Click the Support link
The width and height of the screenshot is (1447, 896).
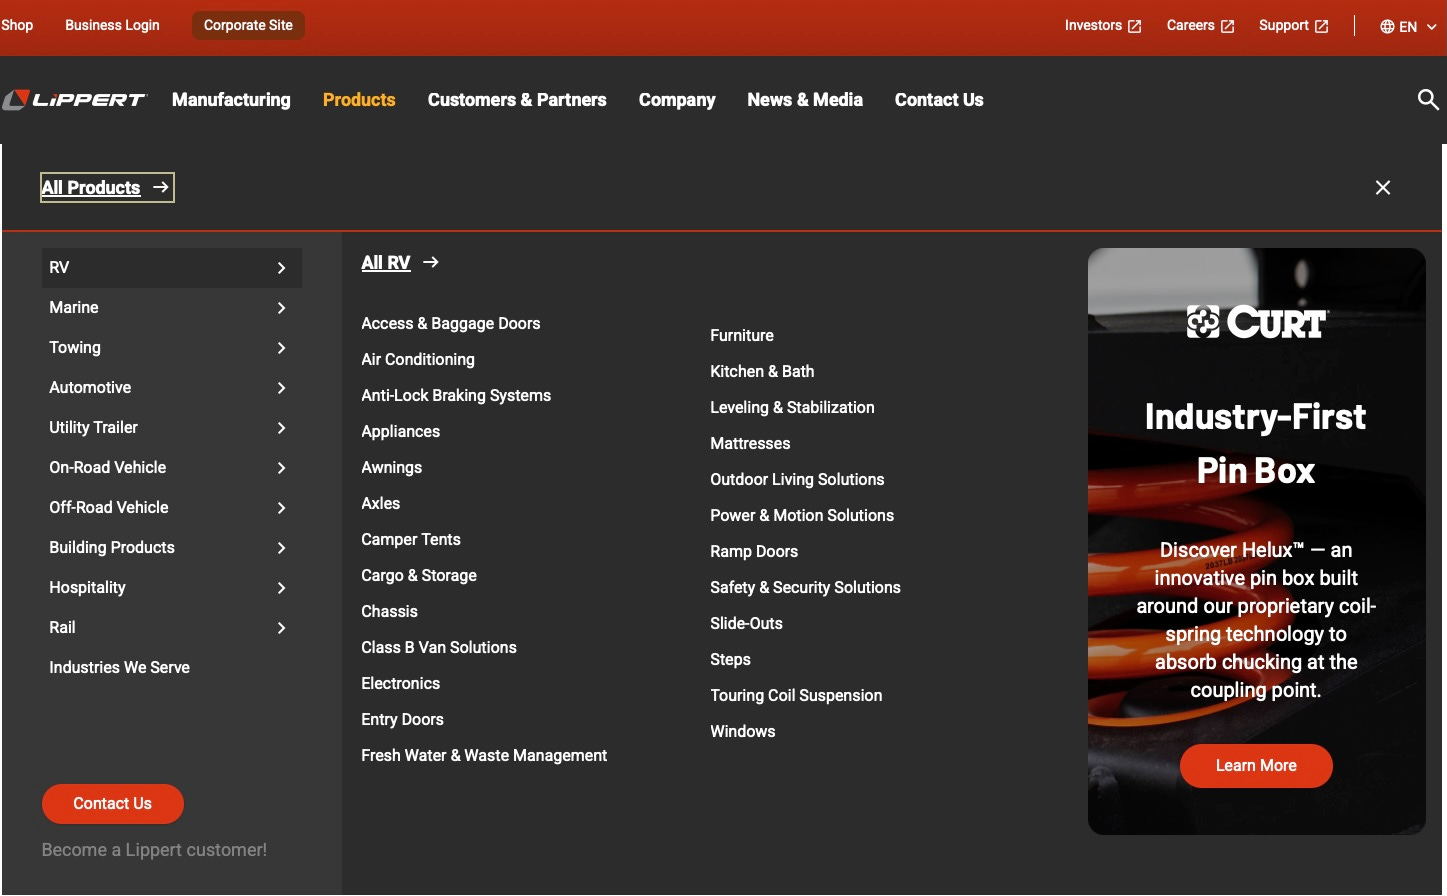click(x=1283, y=25)
